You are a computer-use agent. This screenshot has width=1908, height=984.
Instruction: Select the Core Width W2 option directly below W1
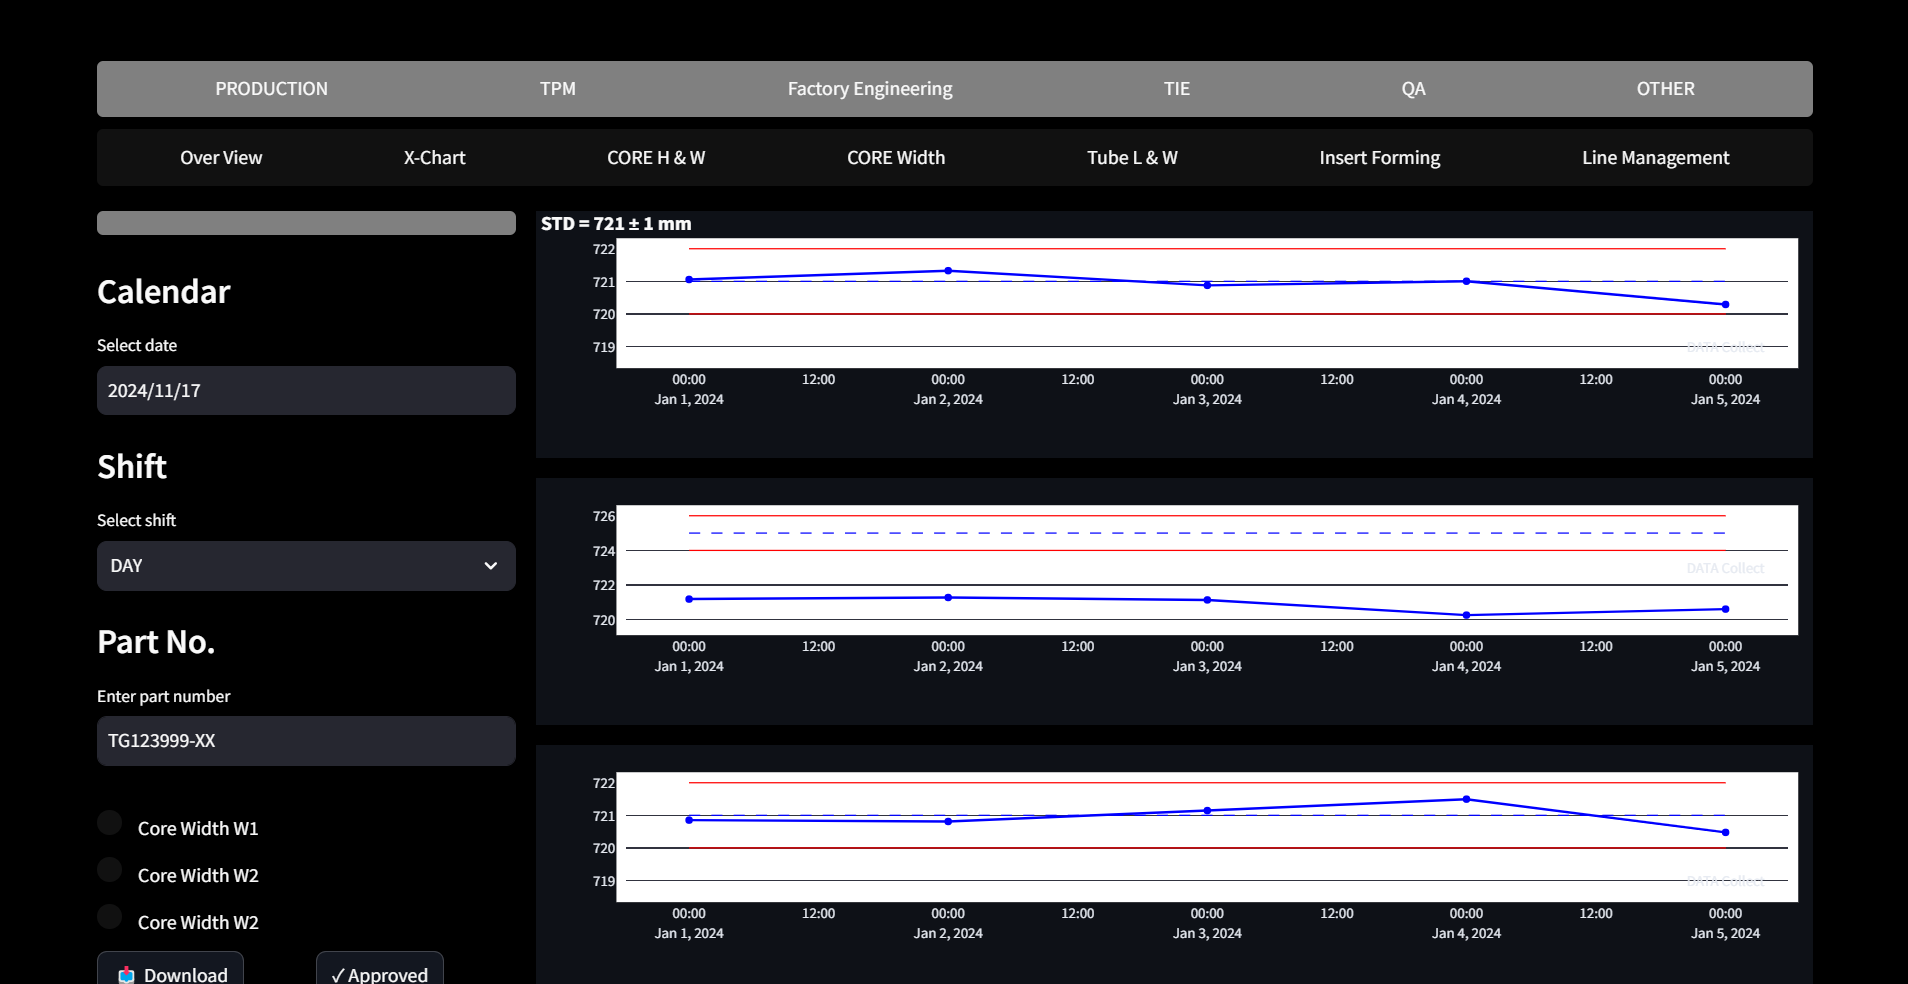point(111,870)
